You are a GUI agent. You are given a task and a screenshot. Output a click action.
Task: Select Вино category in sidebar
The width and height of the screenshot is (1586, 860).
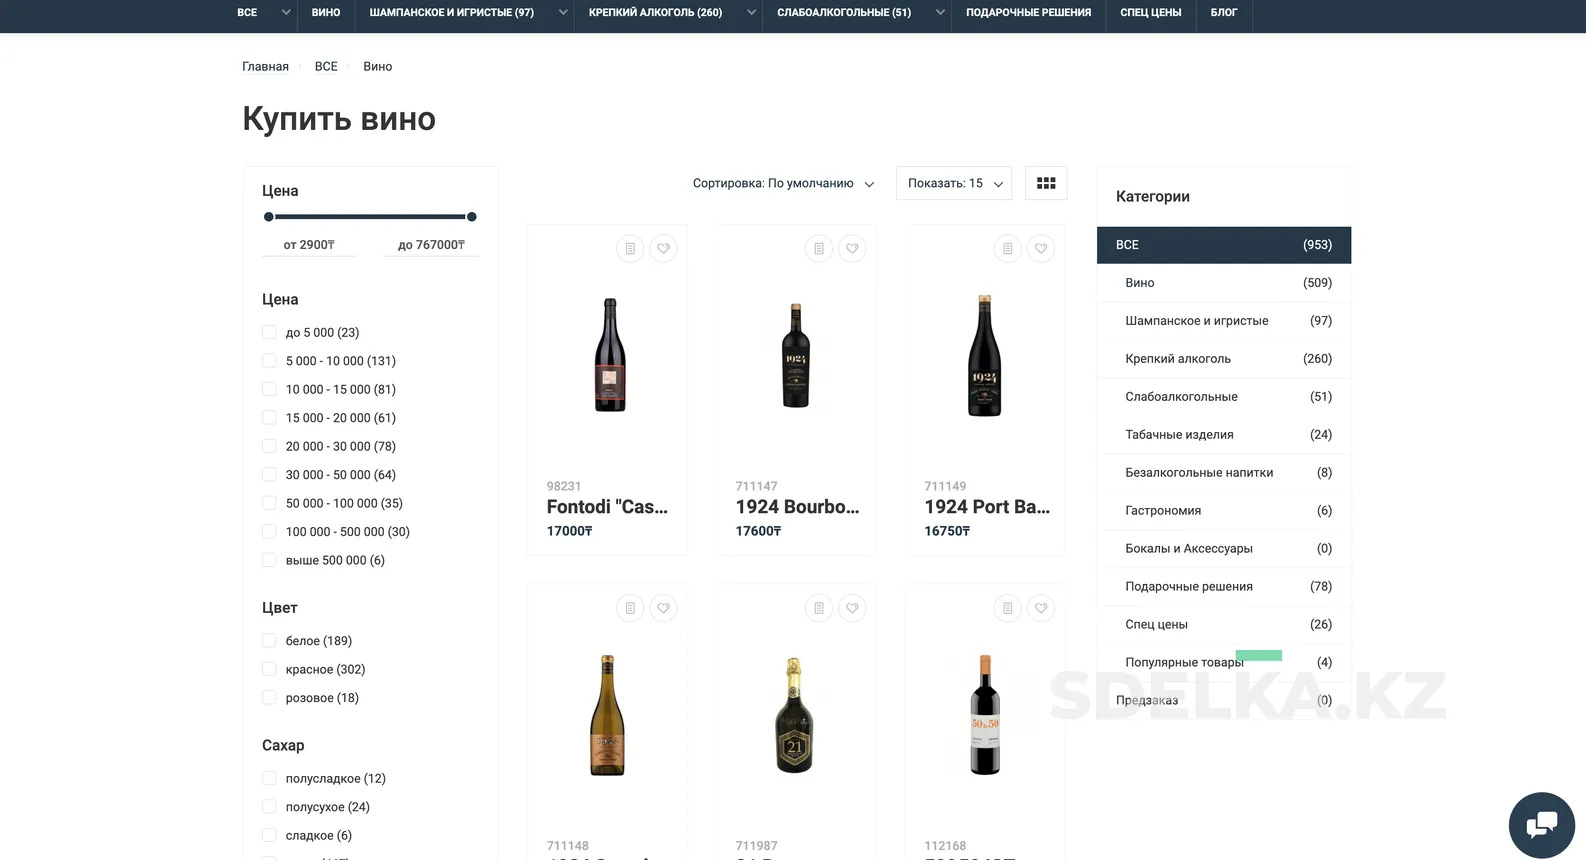tap(1224, 283)
